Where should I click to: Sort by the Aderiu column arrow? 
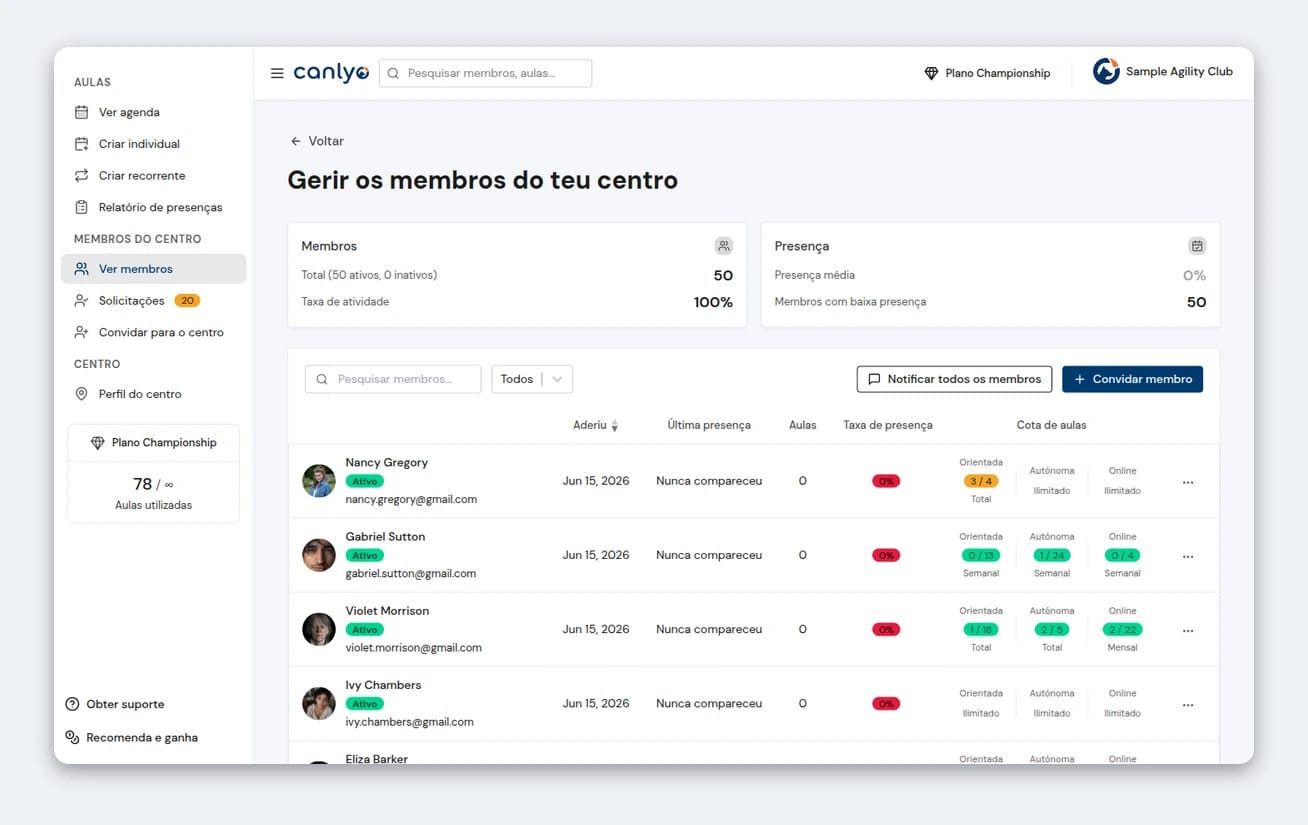tap(615, 426)
